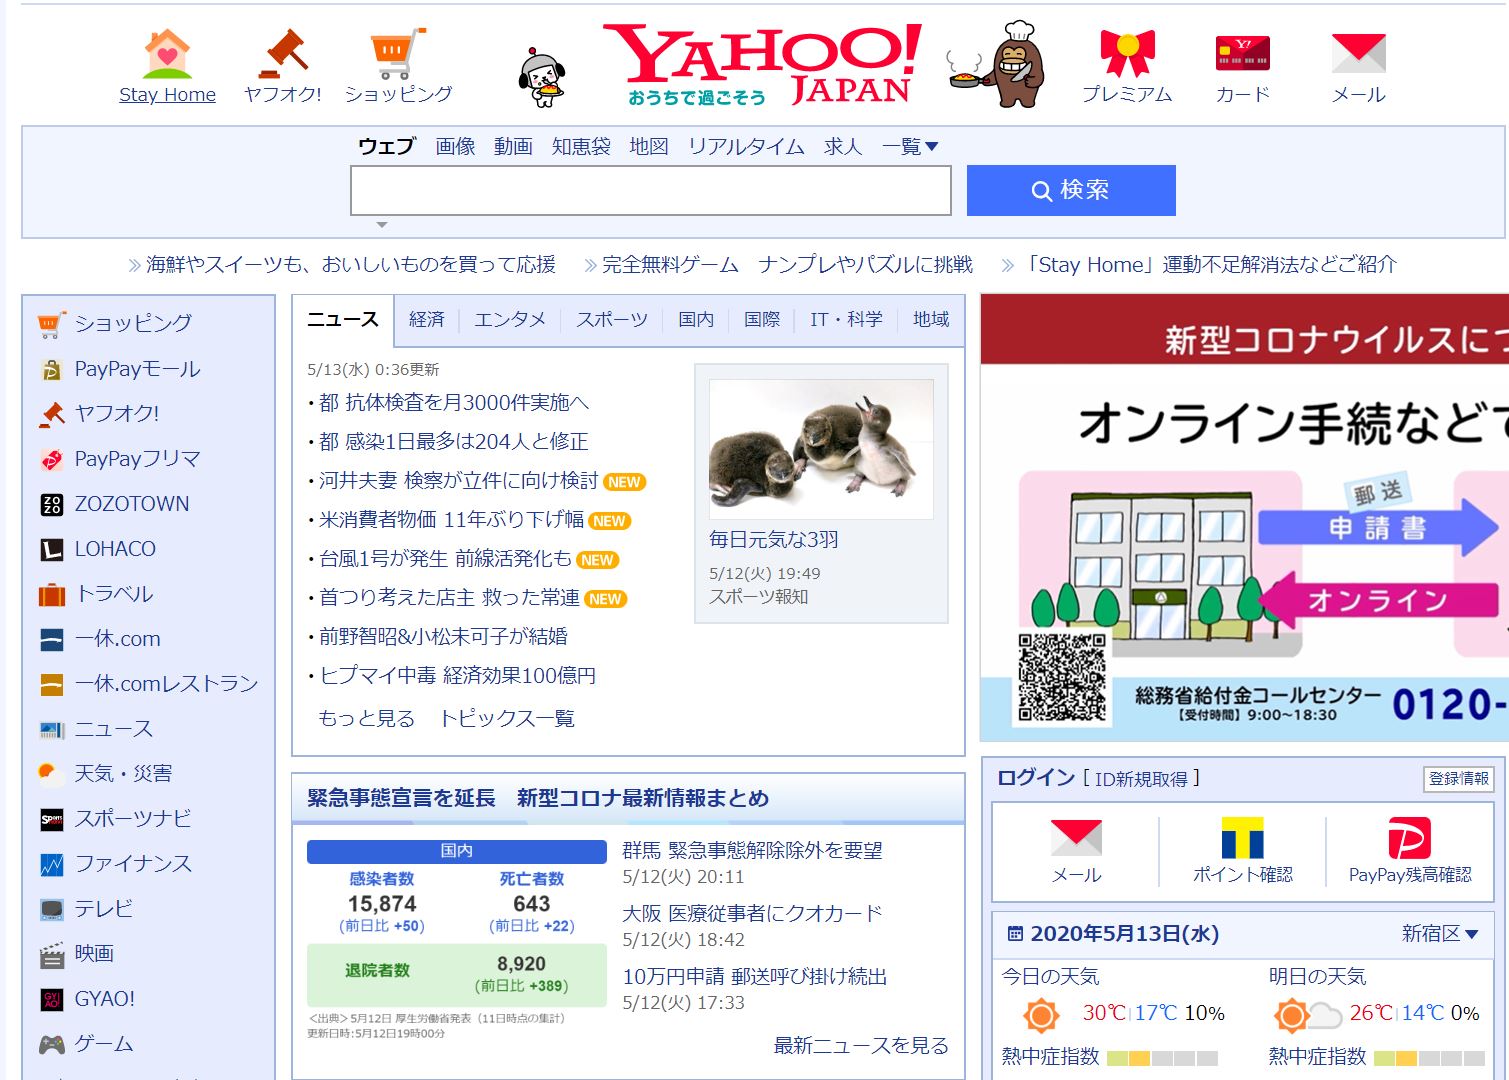Switch to the 国内 news tab
Screen dimensions: 1509x1080
[x=696, y=319]
